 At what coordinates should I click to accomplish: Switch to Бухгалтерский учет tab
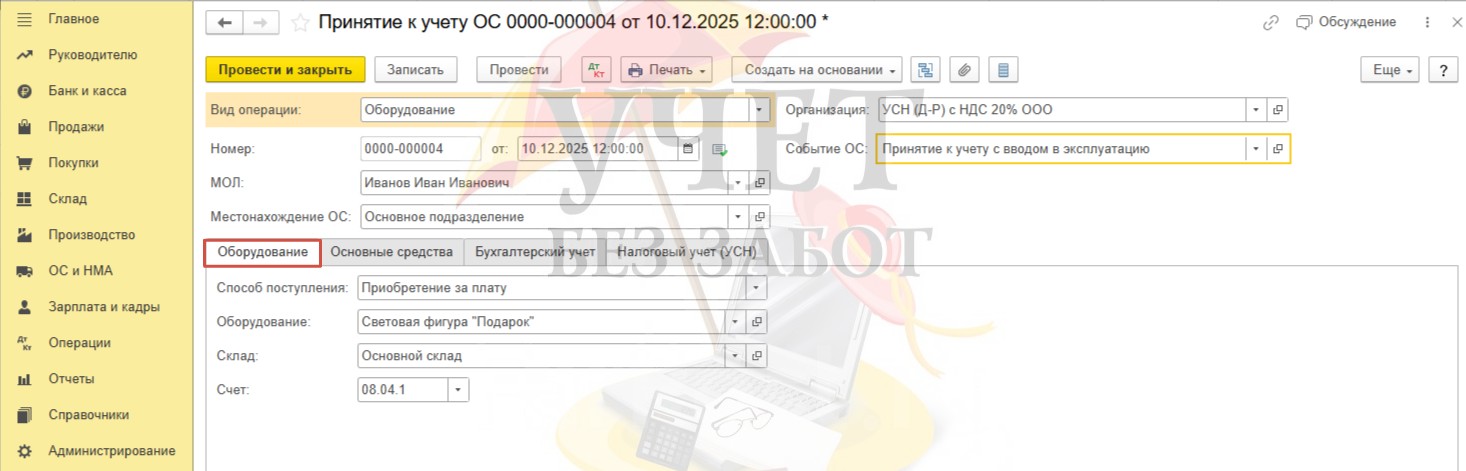click(x=535, y=253)
